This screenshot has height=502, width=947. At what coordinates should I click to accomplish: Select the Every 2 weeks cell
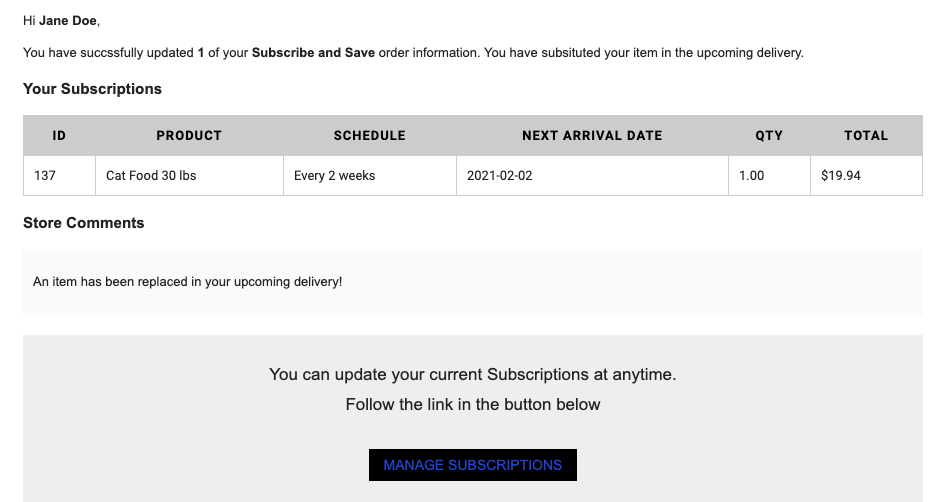coord(370,176)
